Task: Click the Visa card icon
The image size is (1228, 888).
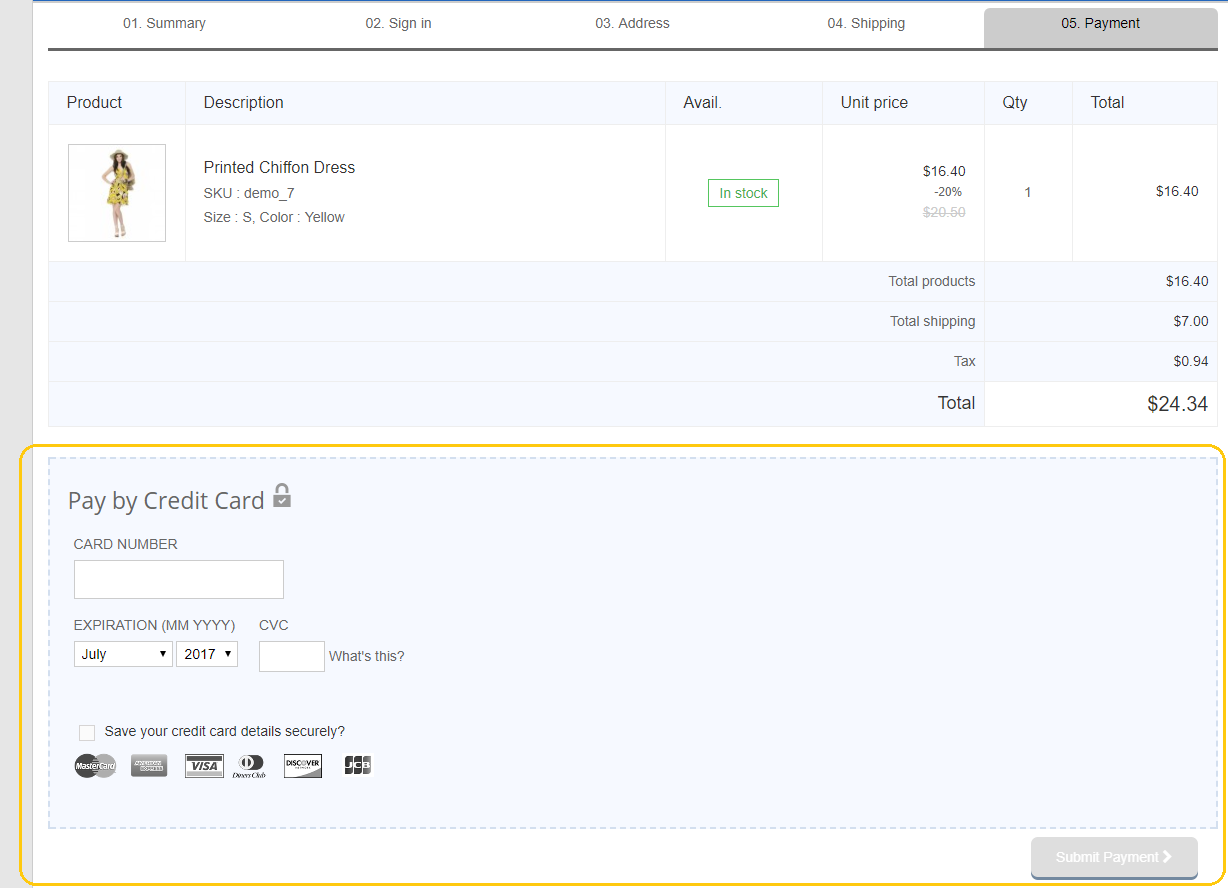Action: tap(204, 766)
